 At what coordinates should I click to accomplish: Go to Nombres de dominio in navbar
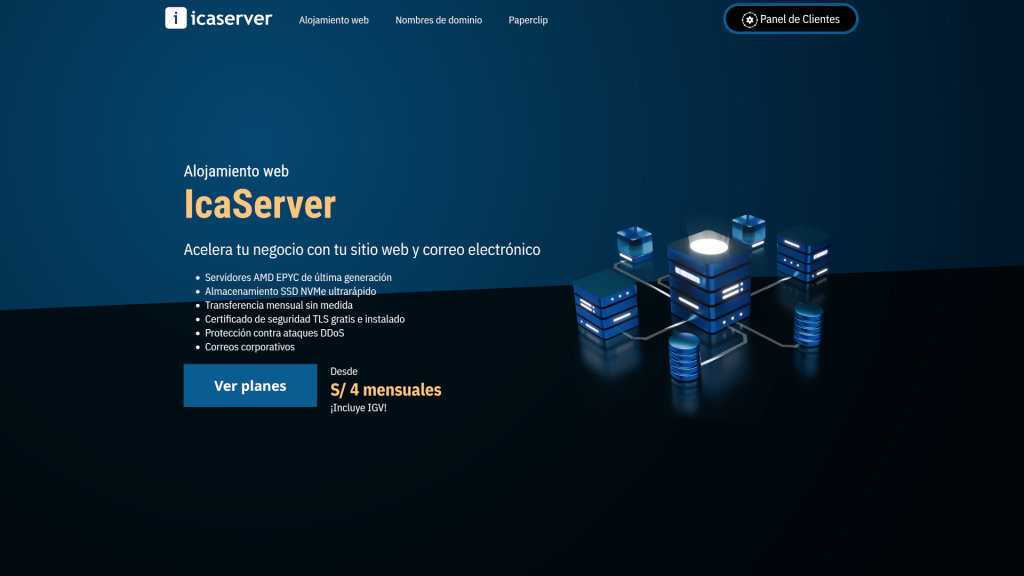[438, 20]
